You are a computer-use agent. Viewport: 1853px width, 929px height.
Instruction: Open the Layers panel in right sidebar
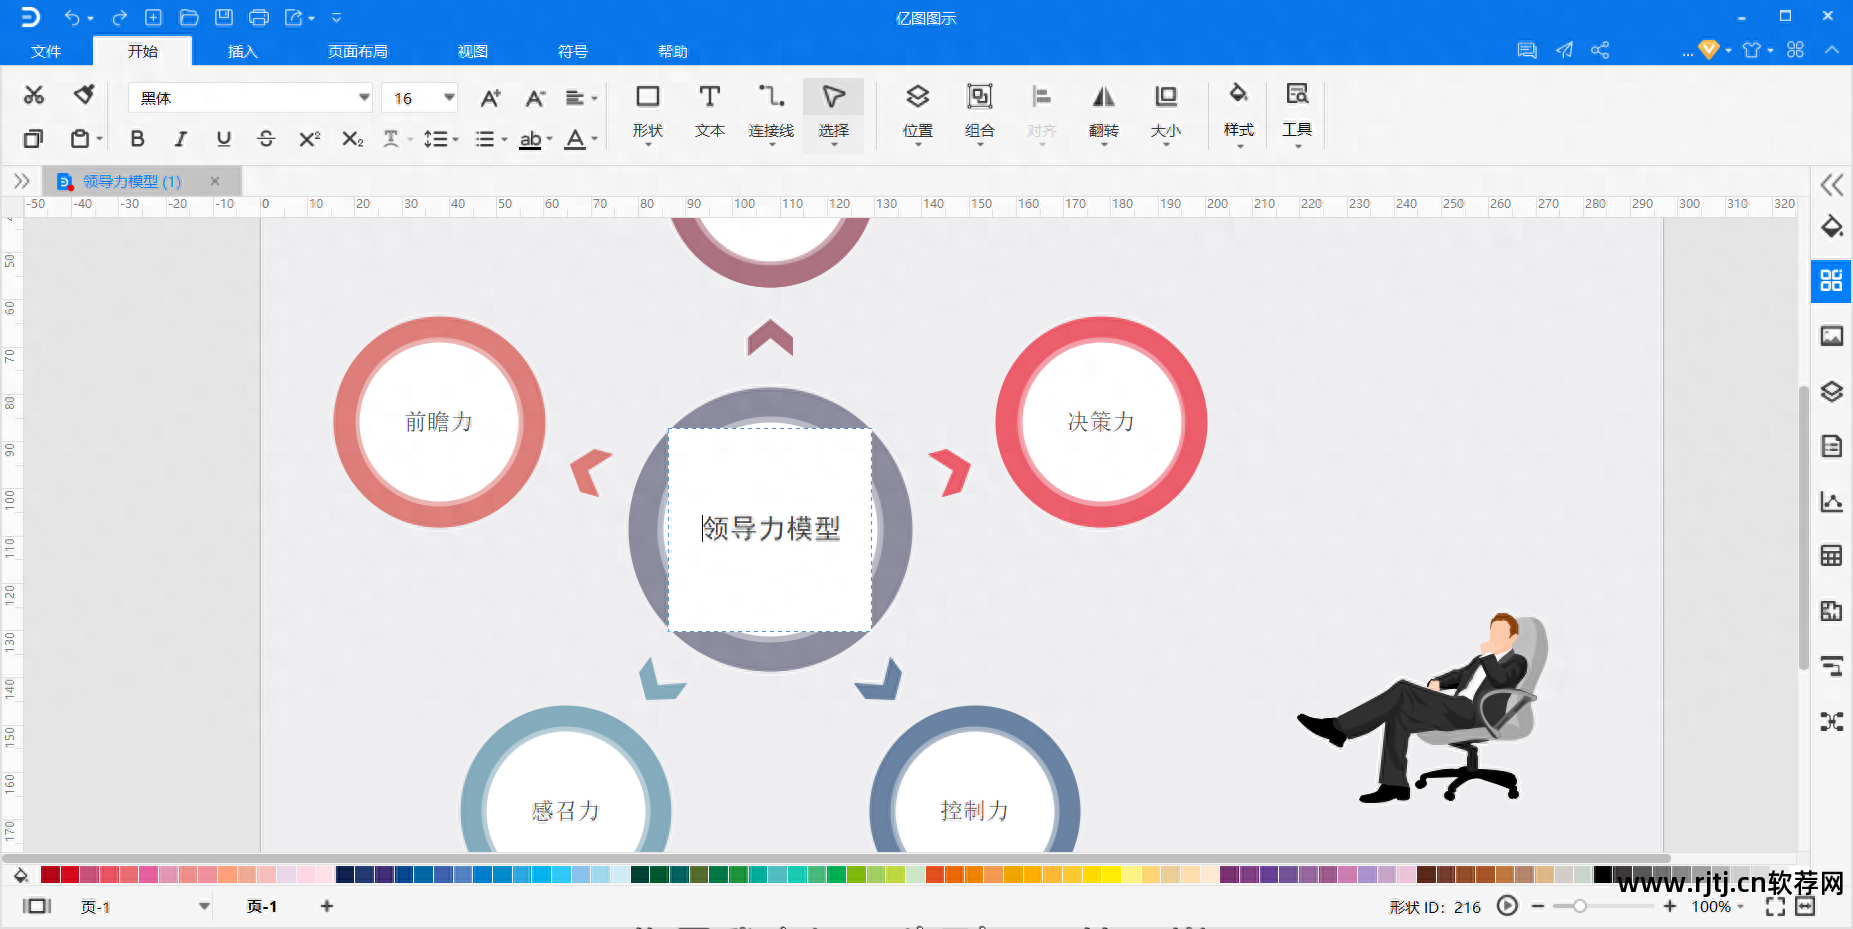(x=1831, y=391)
